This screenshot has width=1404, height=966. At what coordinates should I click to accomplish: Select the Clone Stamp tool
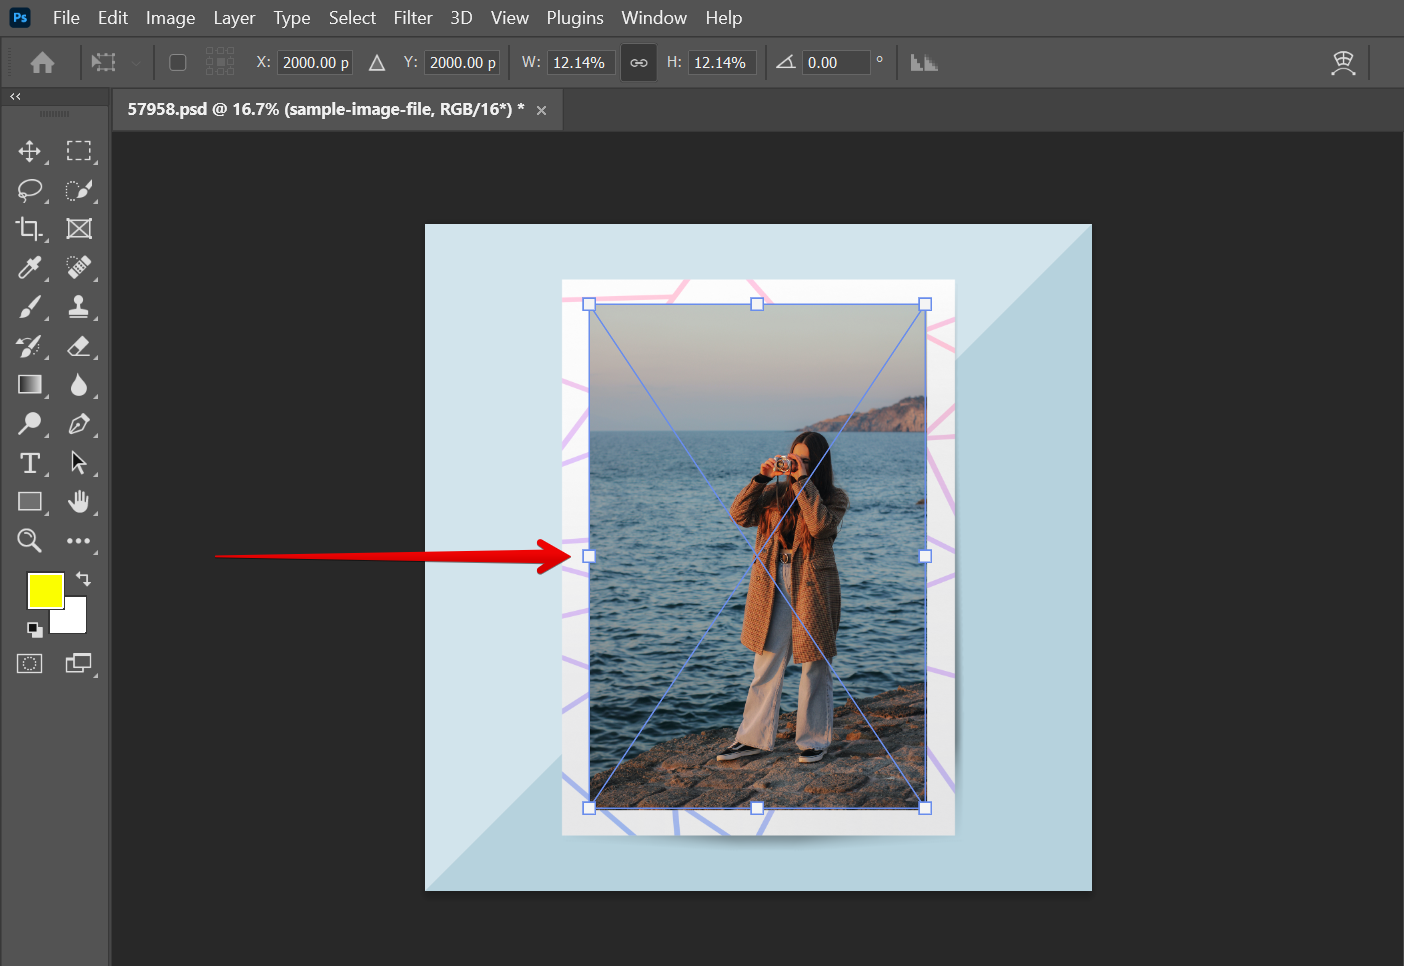79,307
